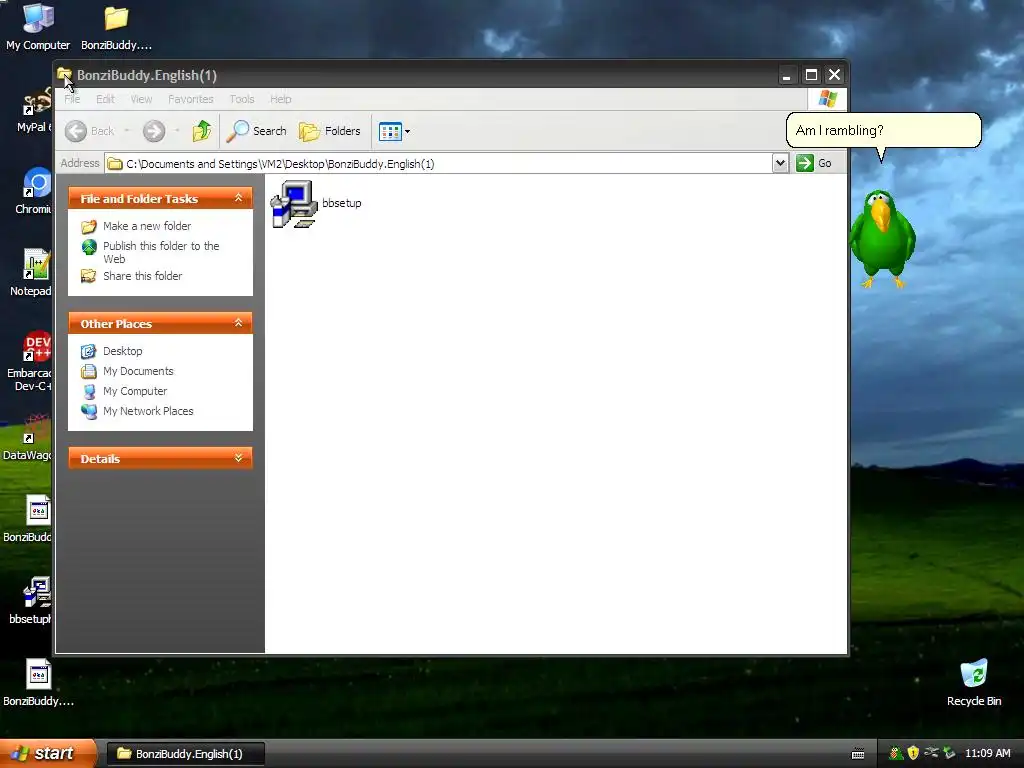Select Chromium desktop shortcut

(33, 191)
